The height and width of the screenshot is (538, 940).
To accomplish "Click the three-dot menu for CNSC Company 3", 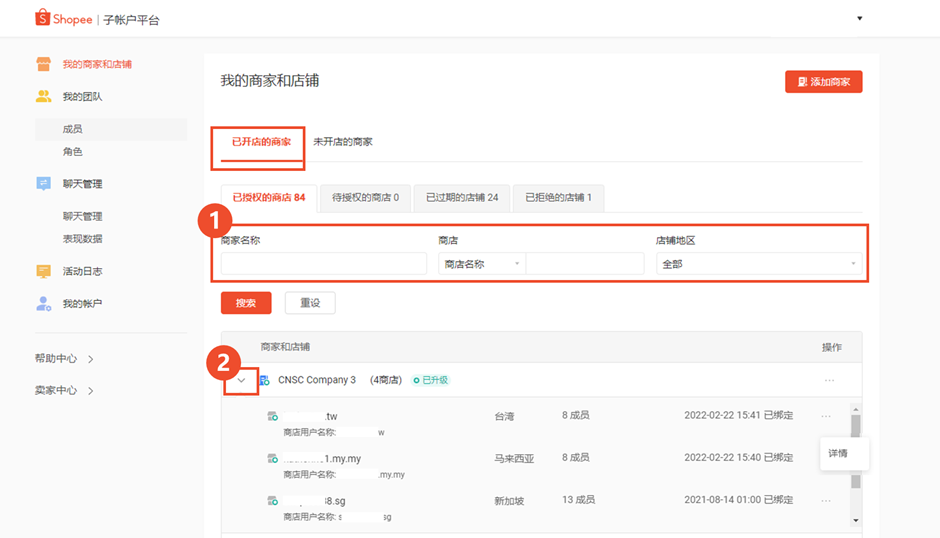I will tap(829, 380).
